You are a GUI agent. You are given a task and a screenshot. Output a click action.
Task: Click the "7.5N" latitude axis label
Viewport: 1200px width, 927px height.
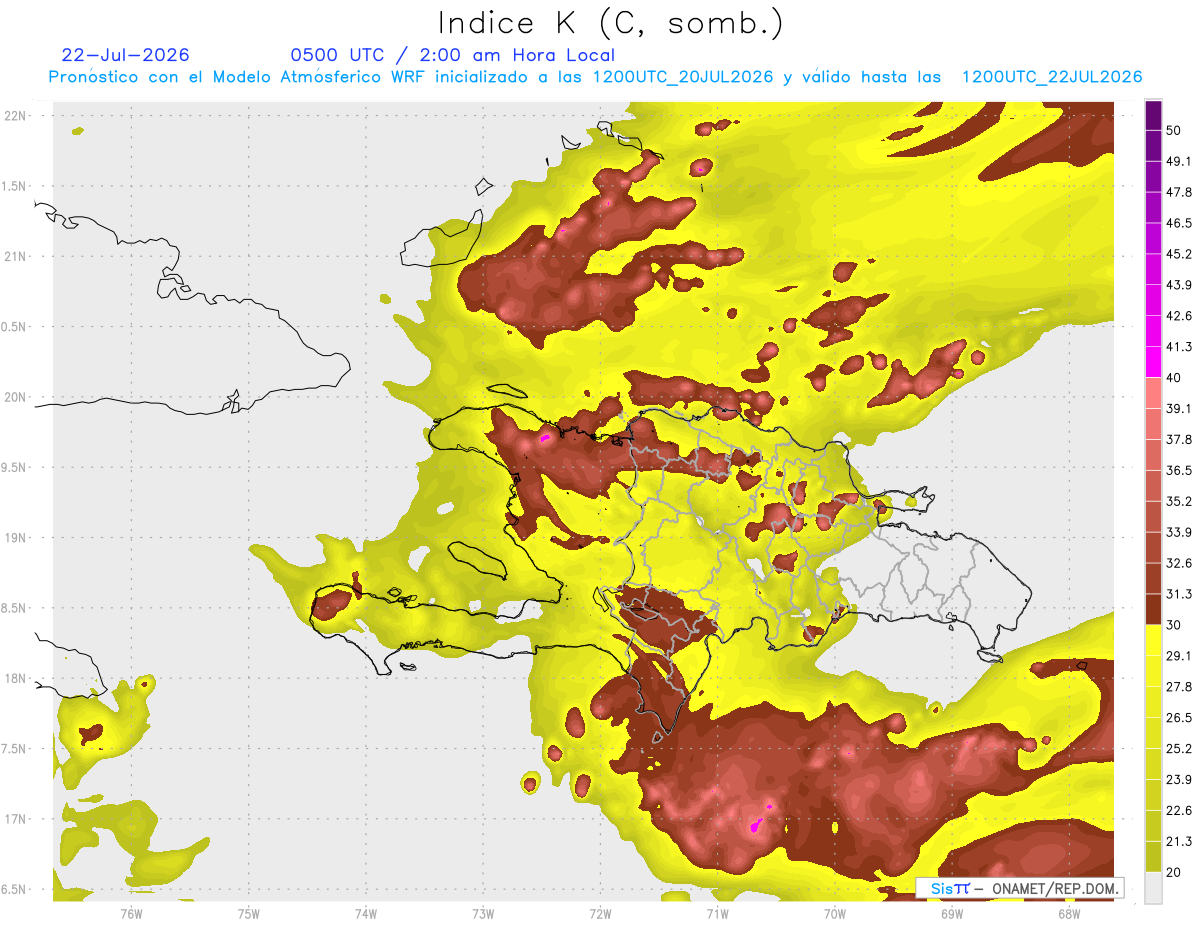tap(14, 748)
